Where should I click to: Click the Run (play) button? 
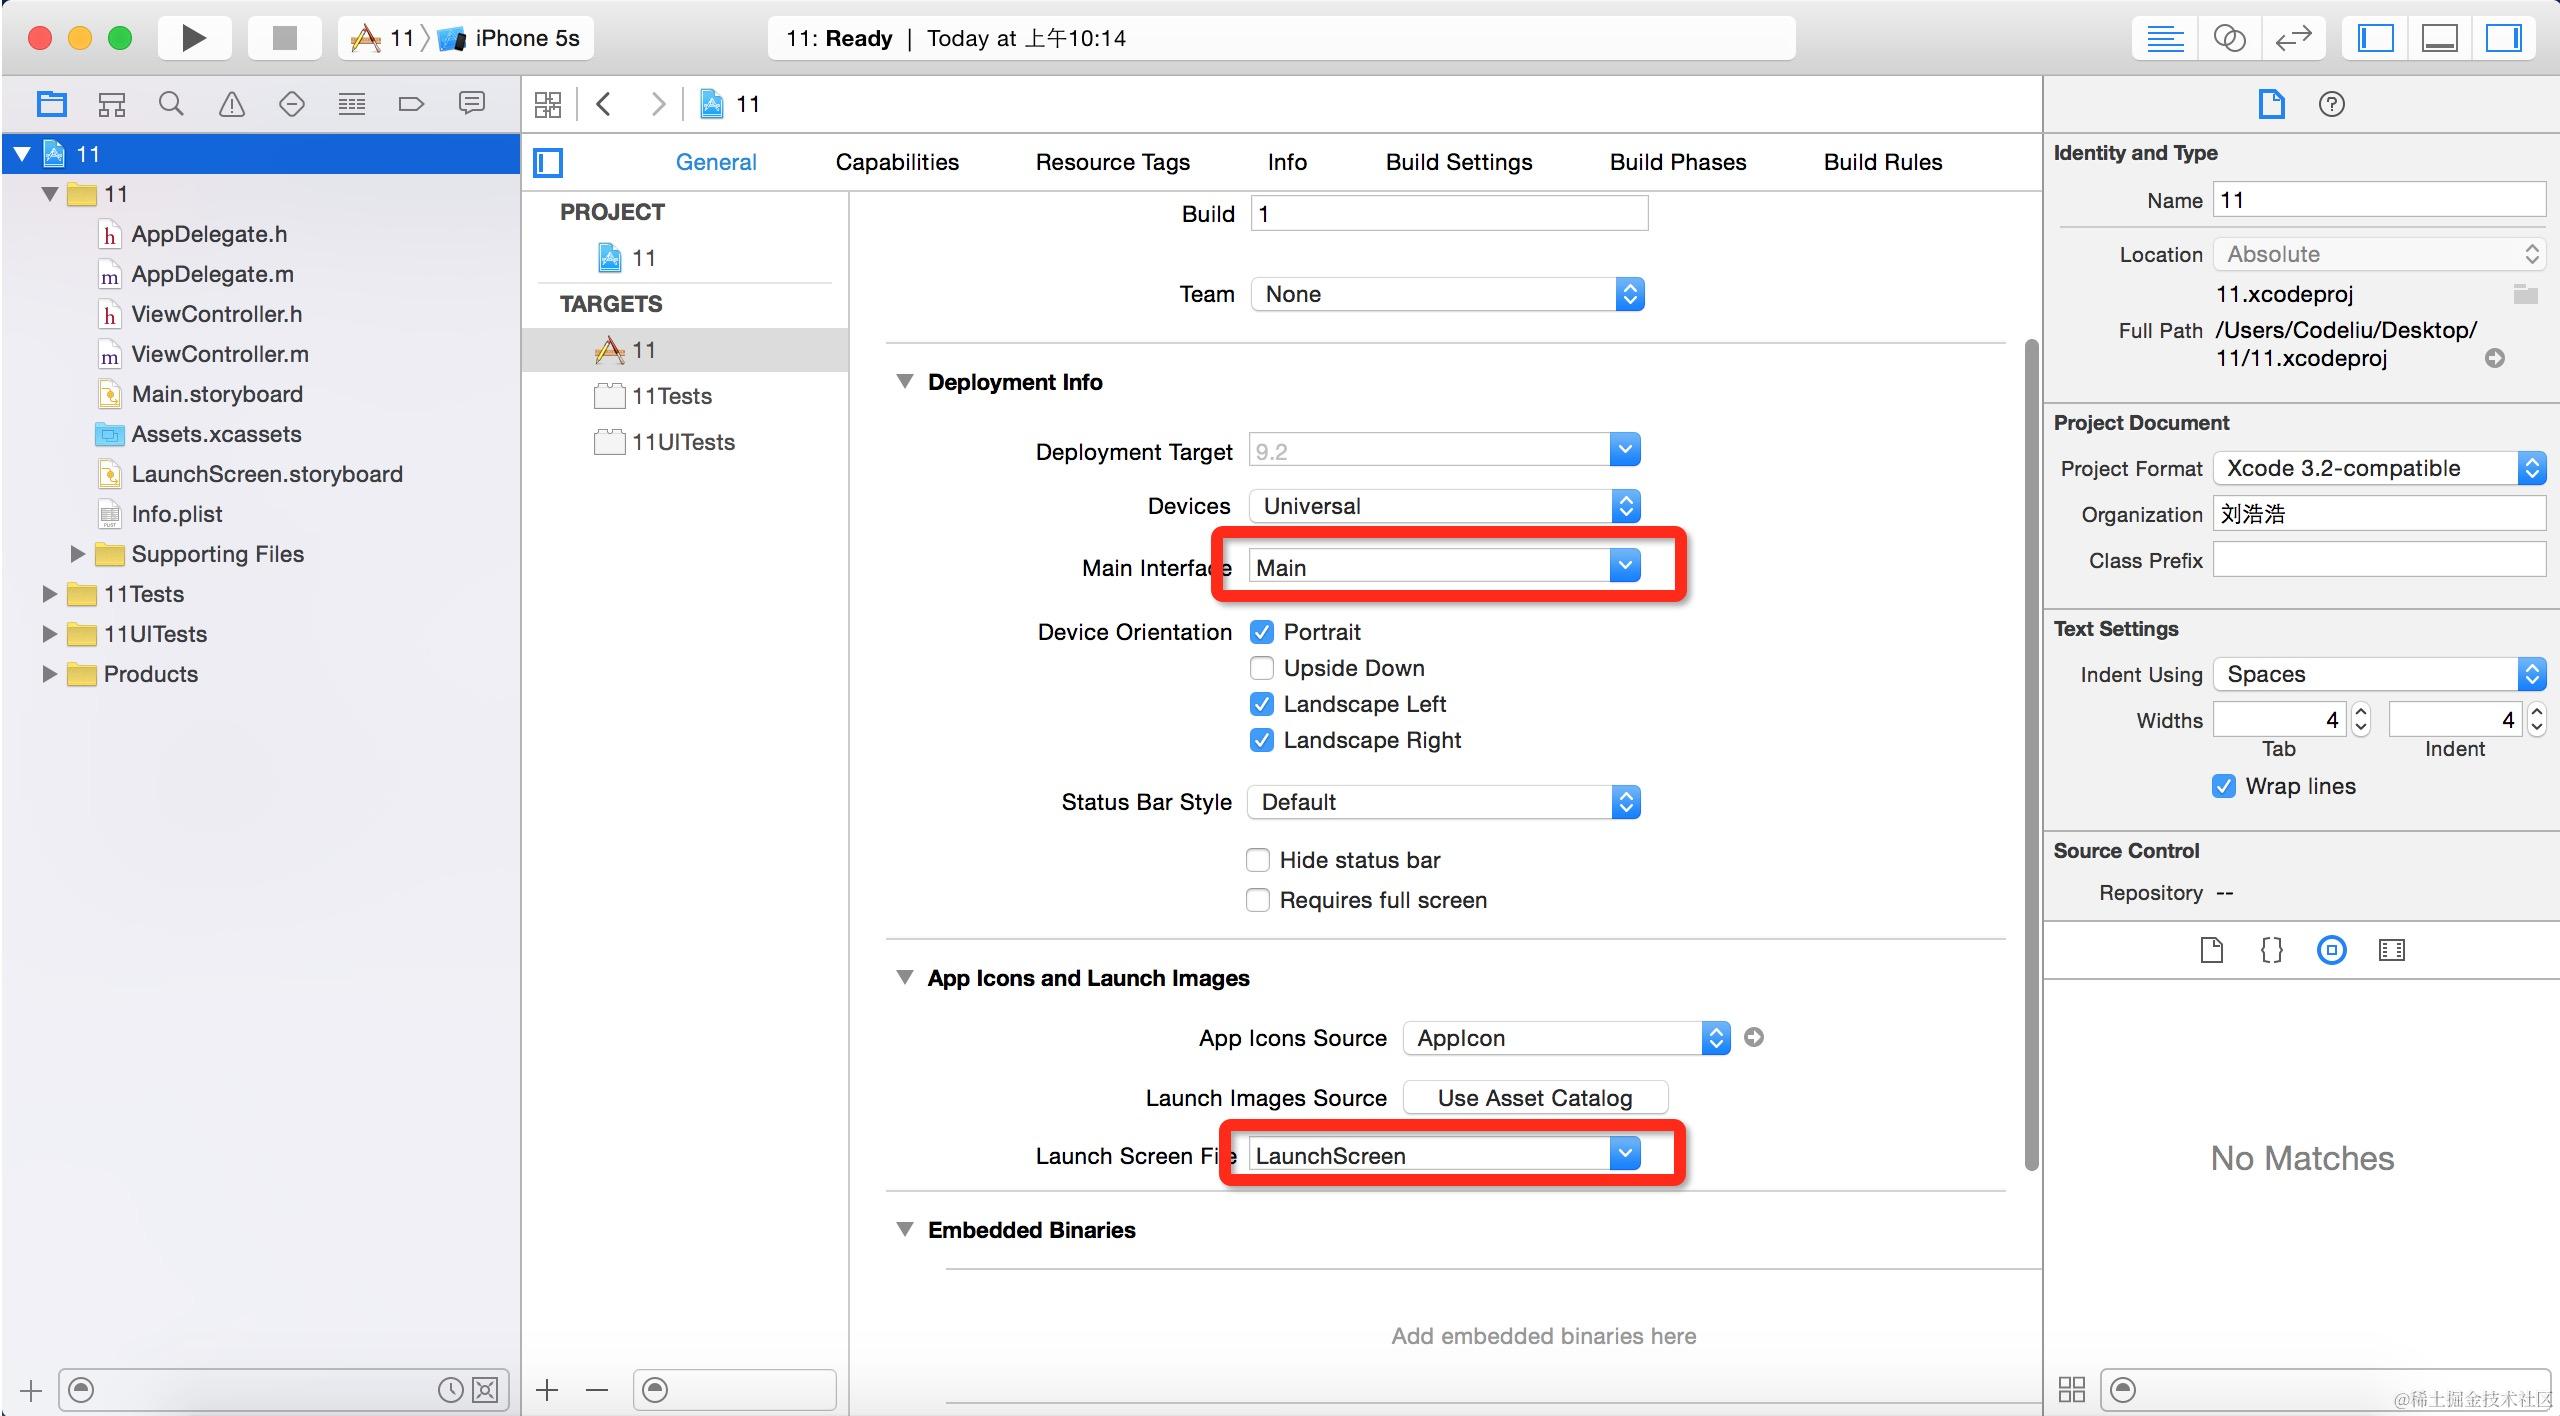[194, 38]
